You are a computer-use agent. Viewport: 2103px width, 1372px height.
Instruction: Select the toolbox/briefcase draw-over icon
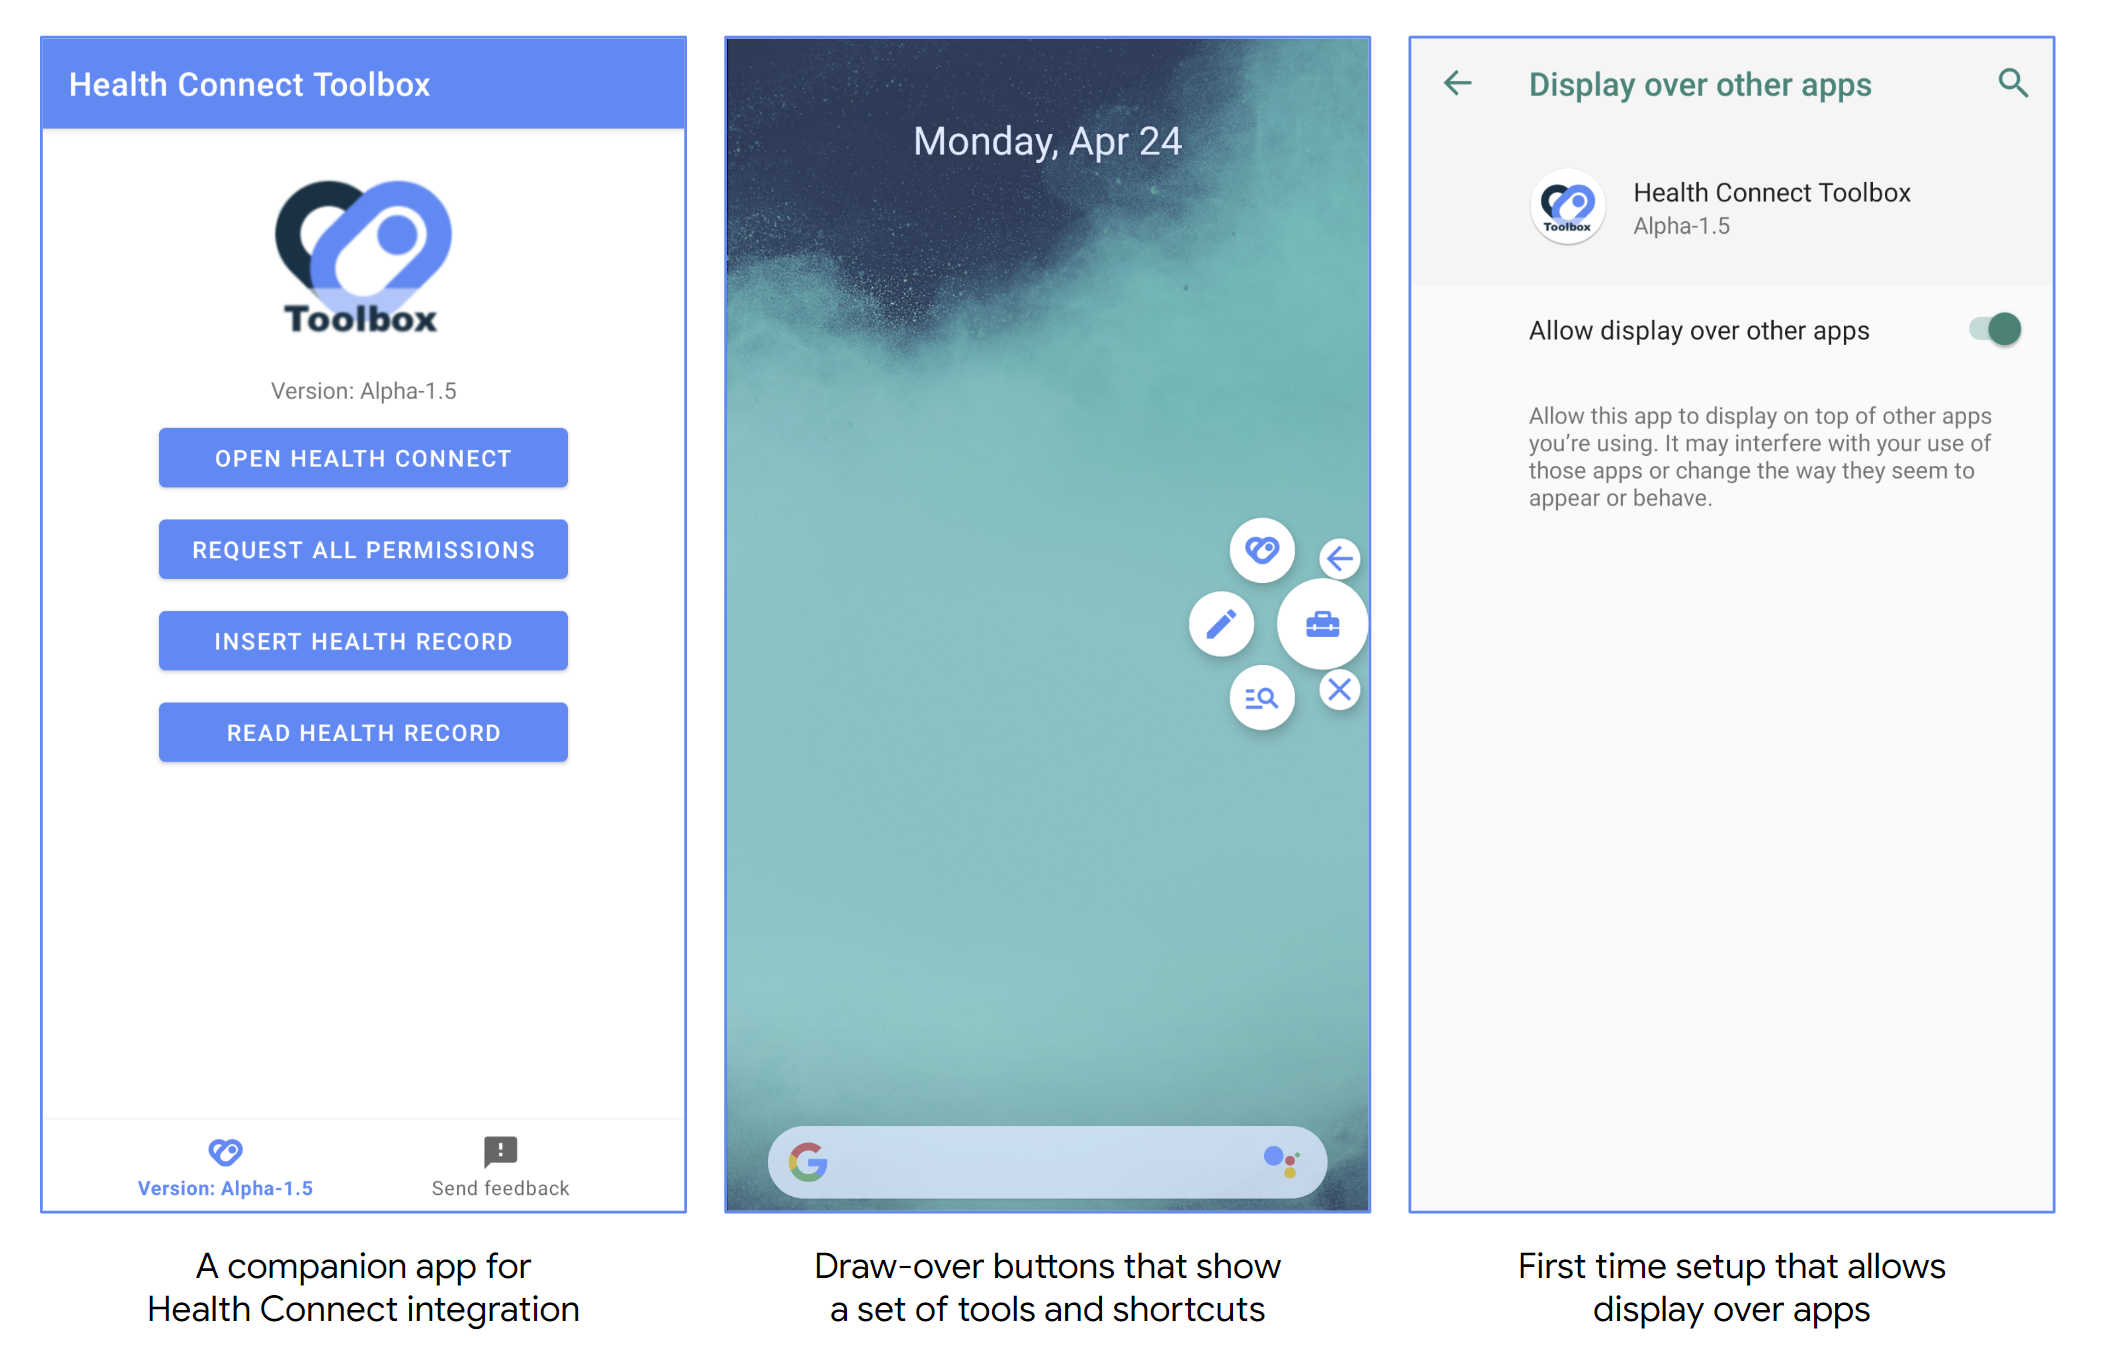point(1314,624)
